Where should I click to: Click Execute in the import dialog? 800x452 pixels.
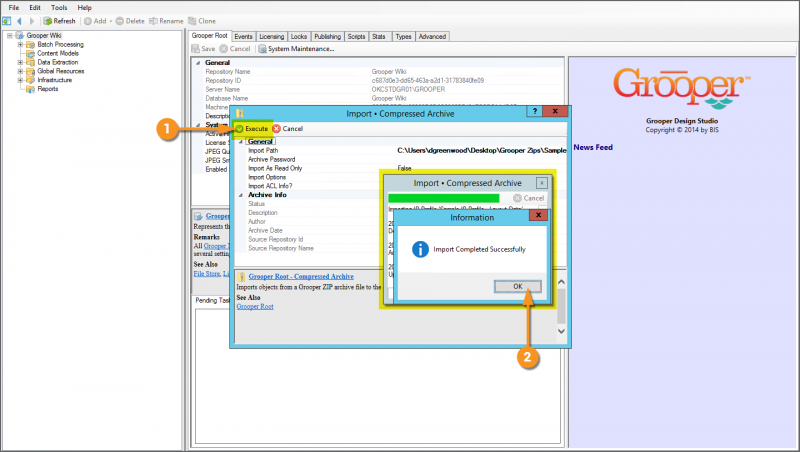(252, 129)
